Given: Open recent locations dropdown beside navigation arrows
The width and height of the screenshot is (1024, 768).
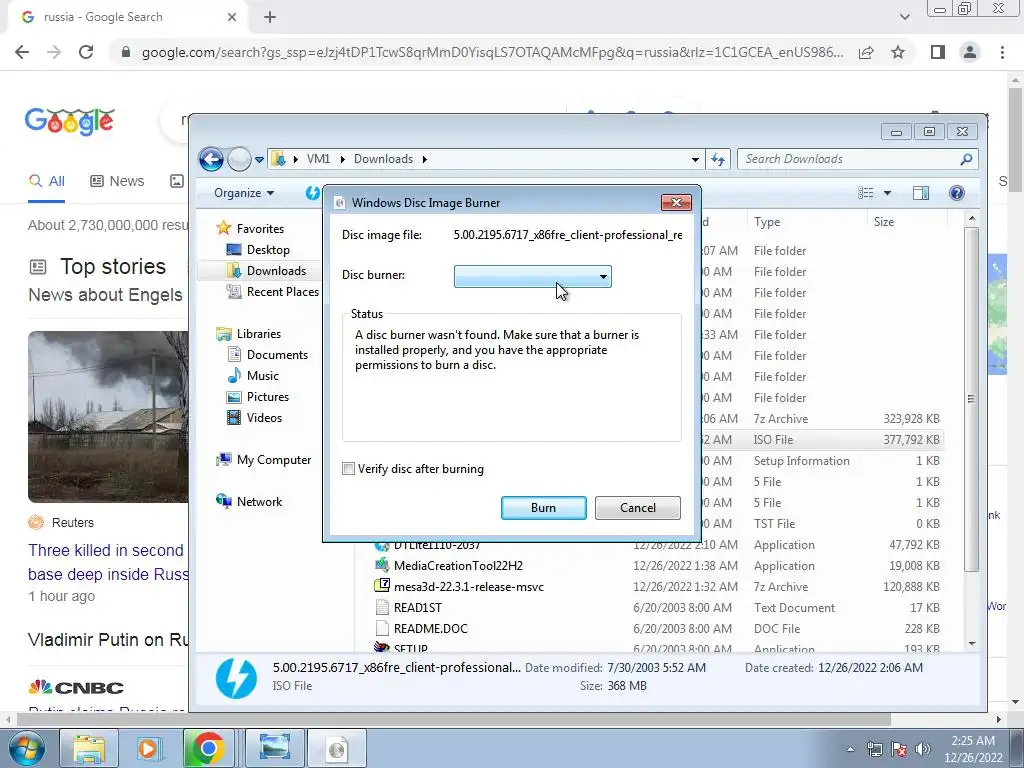Looking at the screenshot, I should coord(259,159).
